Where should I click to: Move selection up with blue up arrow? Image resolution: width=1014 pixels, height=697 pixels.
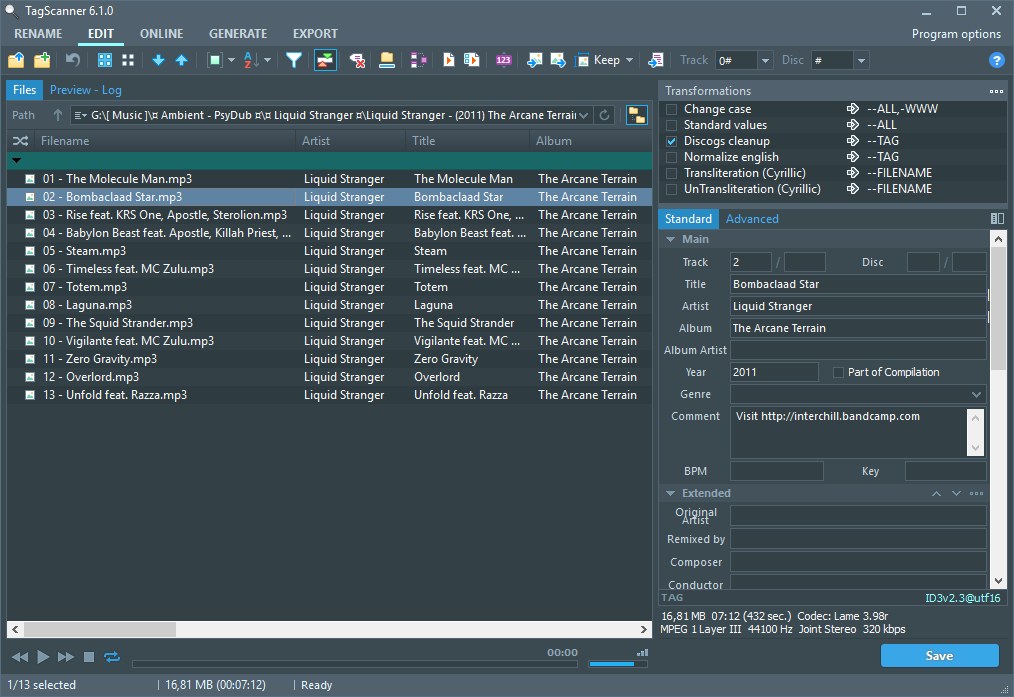182,60
